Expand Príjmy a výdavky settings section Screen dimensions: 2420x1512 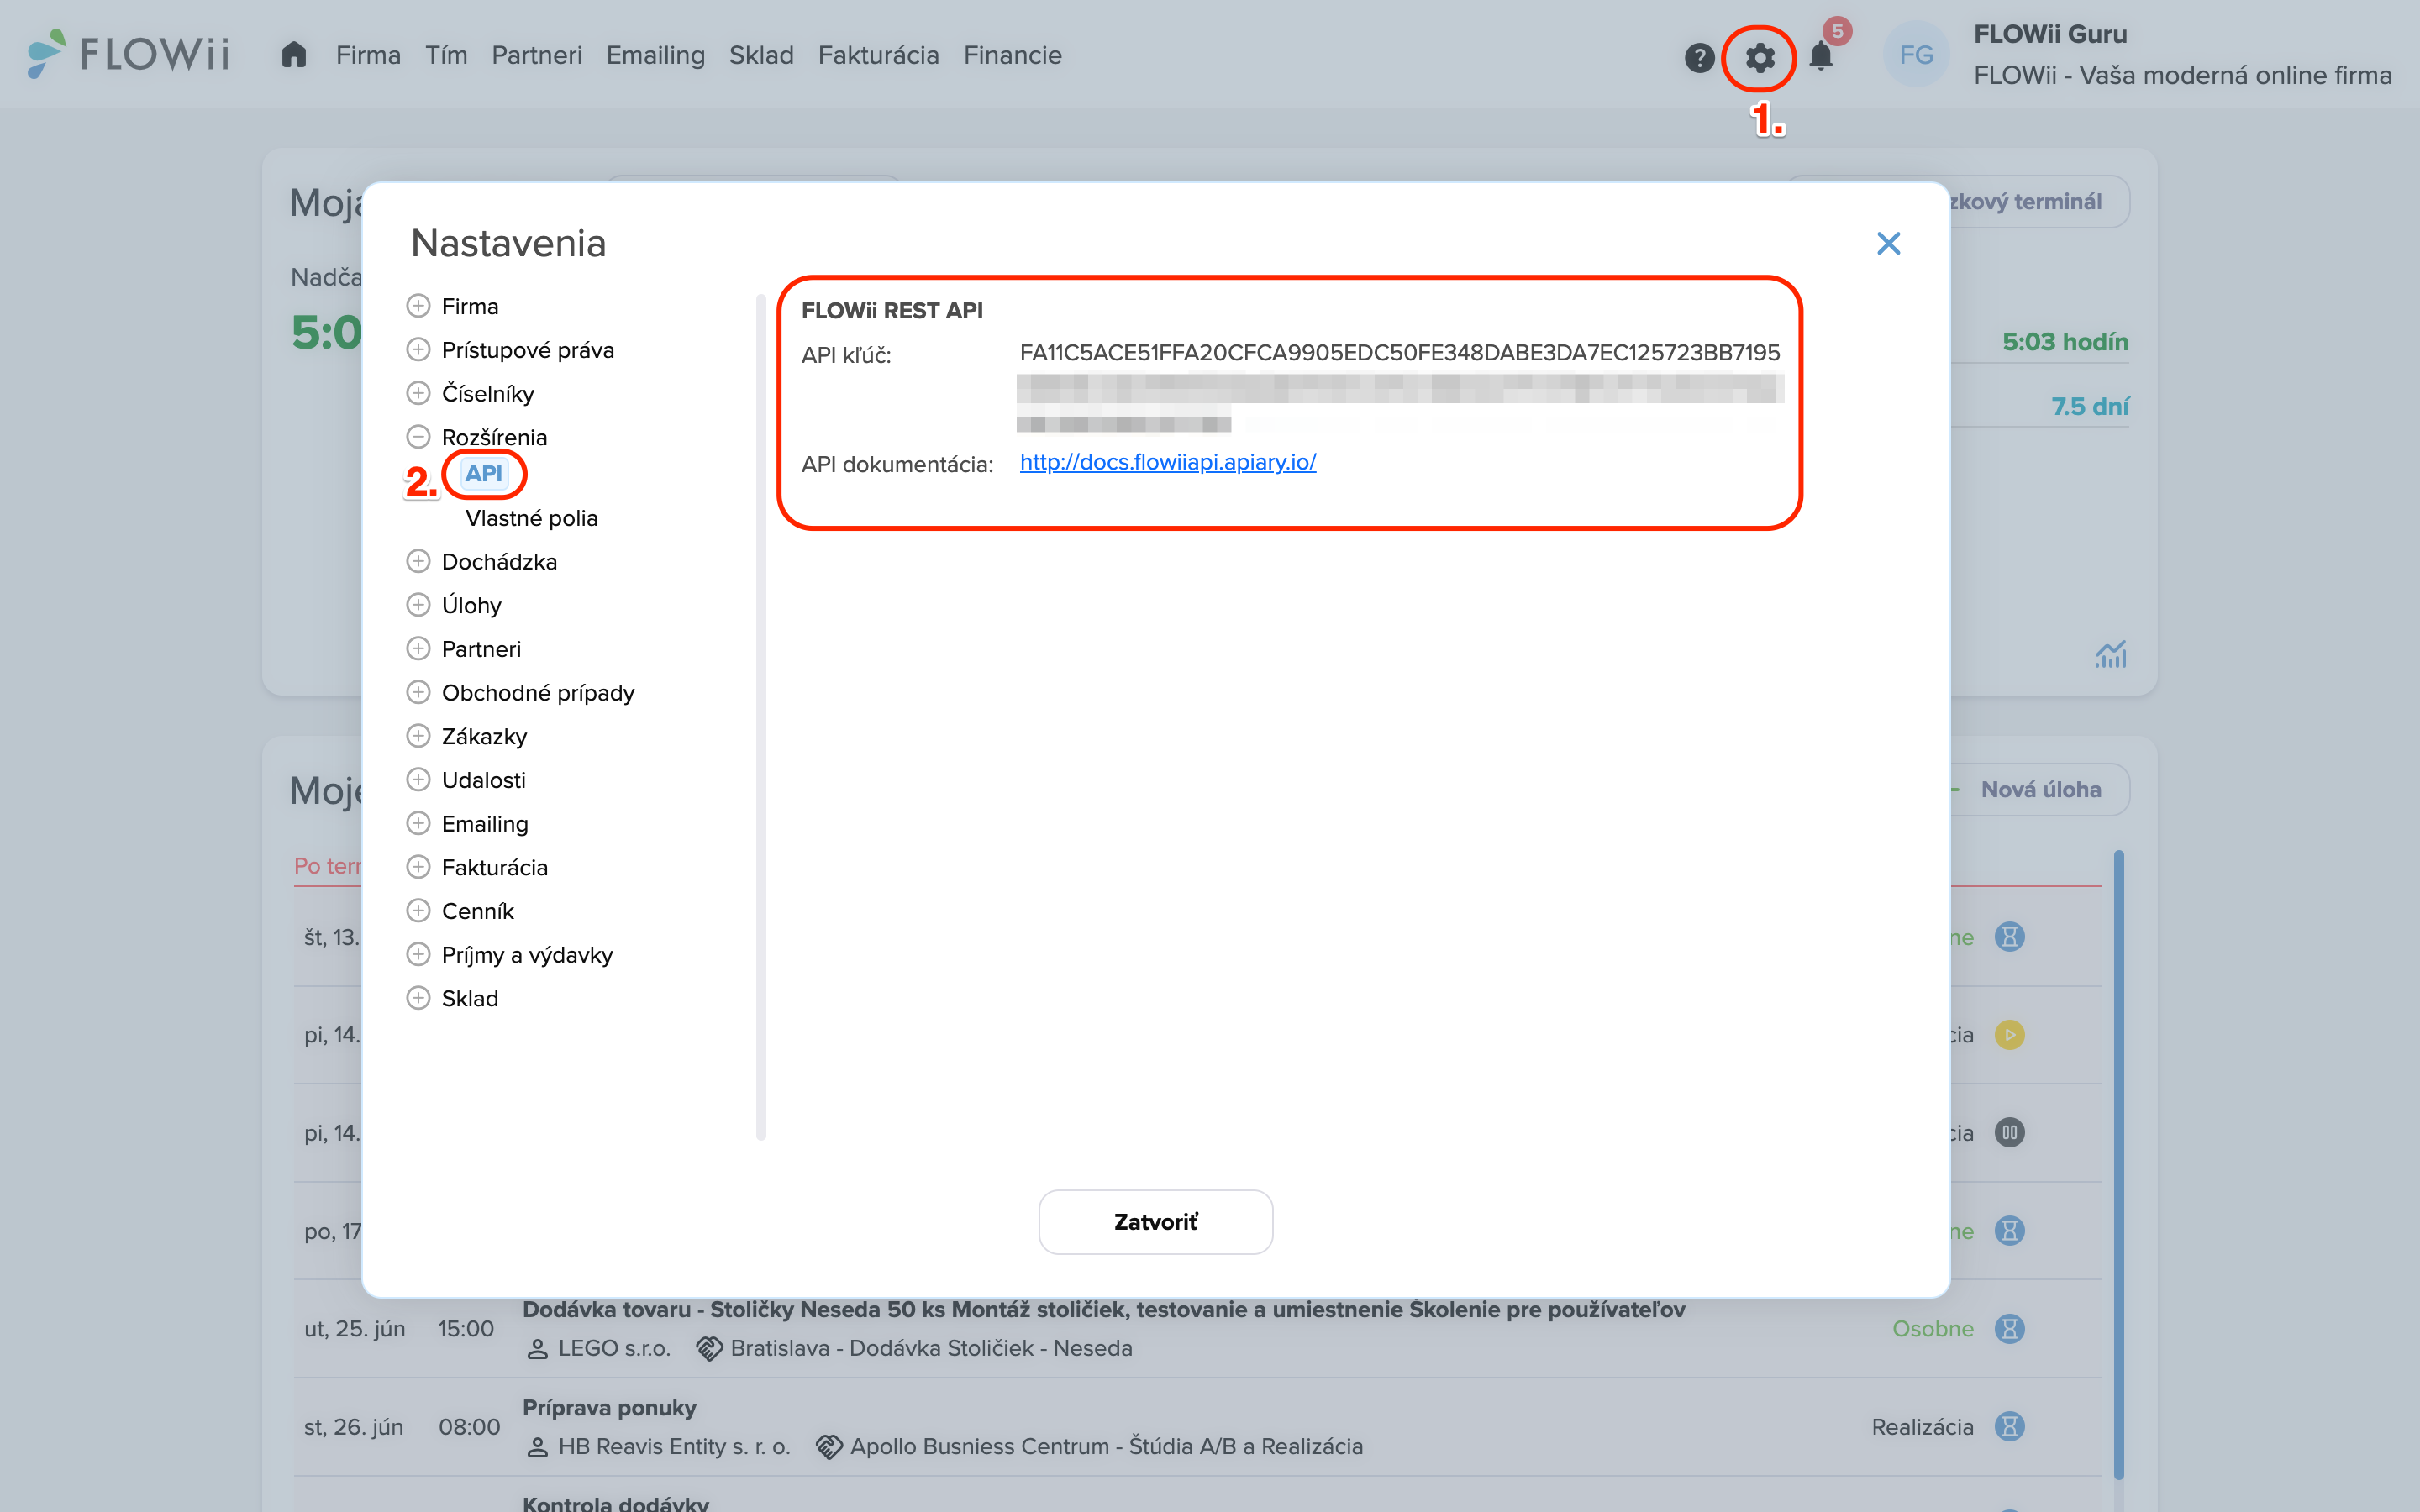tap(418, 954)
